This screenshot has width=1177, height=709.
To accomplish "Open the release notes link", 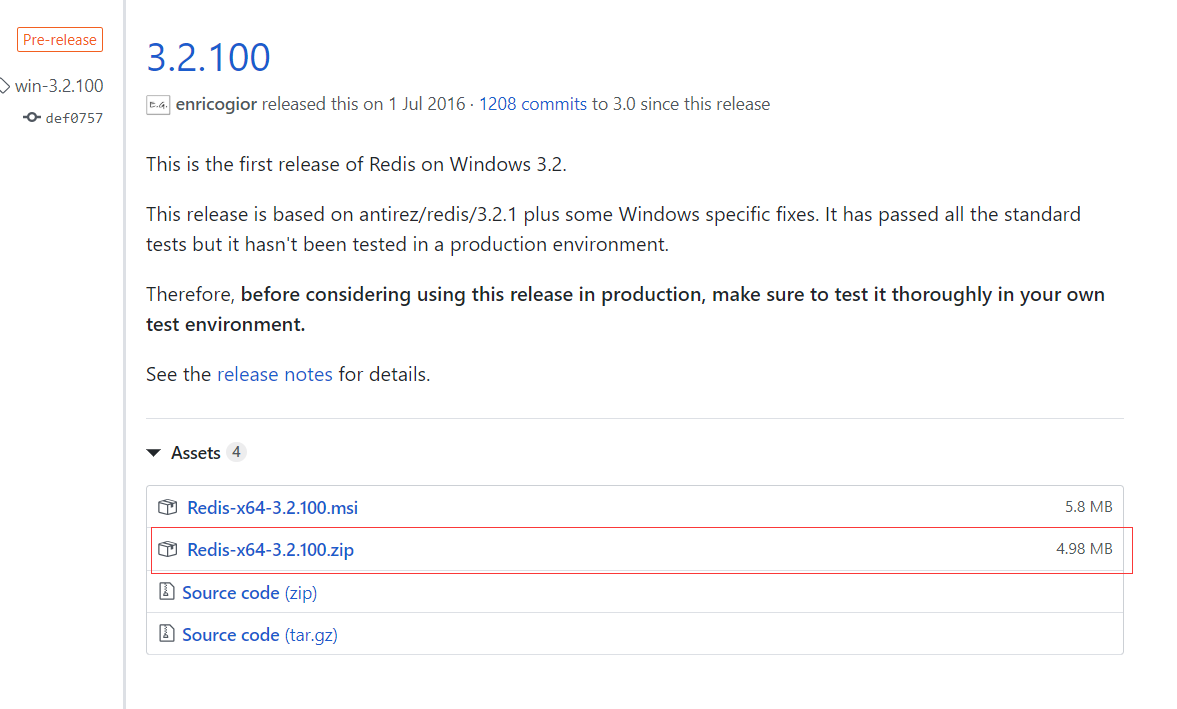I will pyautogui.click(x=275, y=374).
